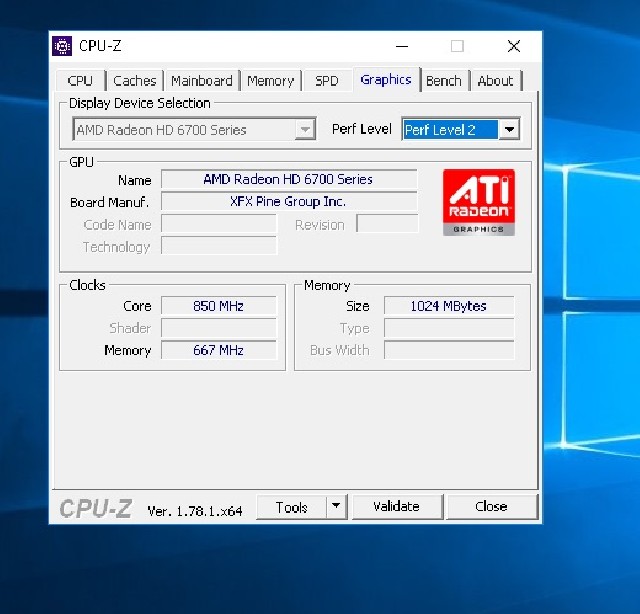Click the empty memory Type field
Screen dimensions: 640x614
pos(449,328)
